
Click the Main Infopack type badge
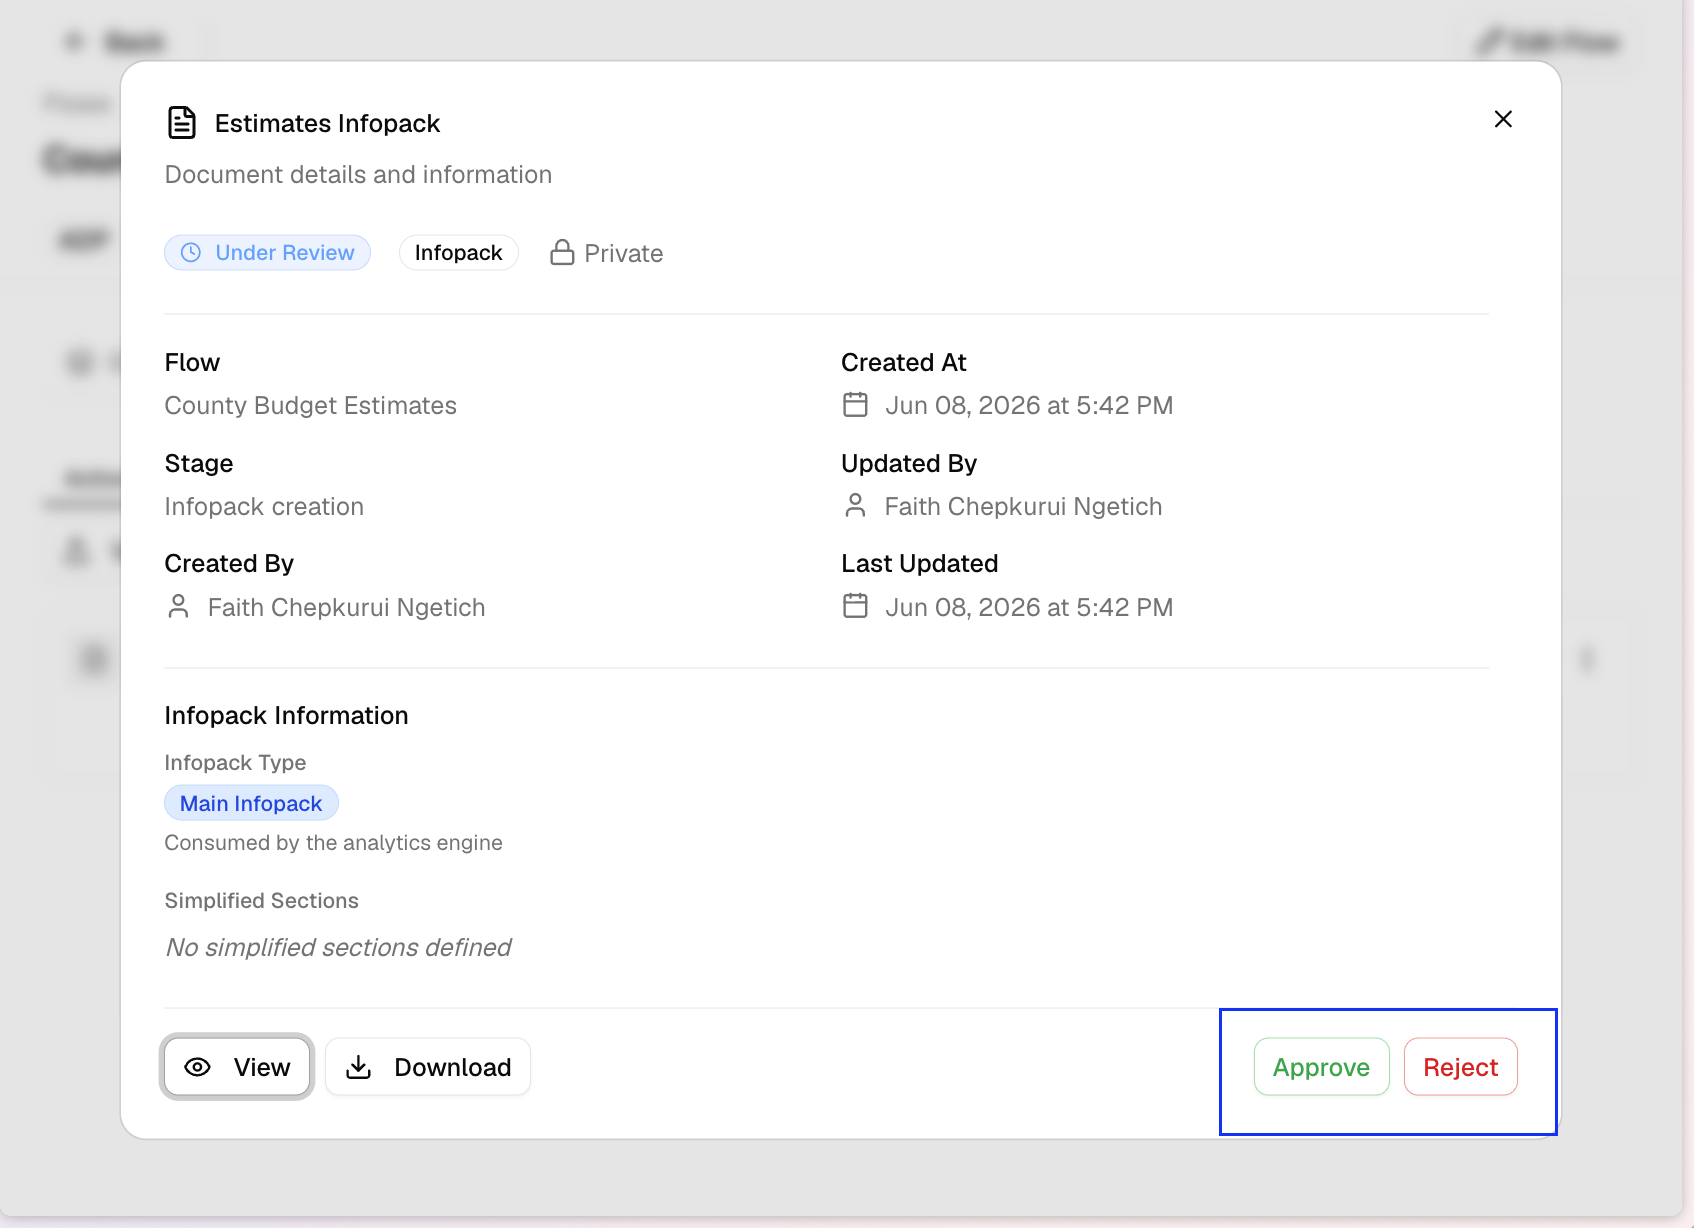tap(251, 803)
